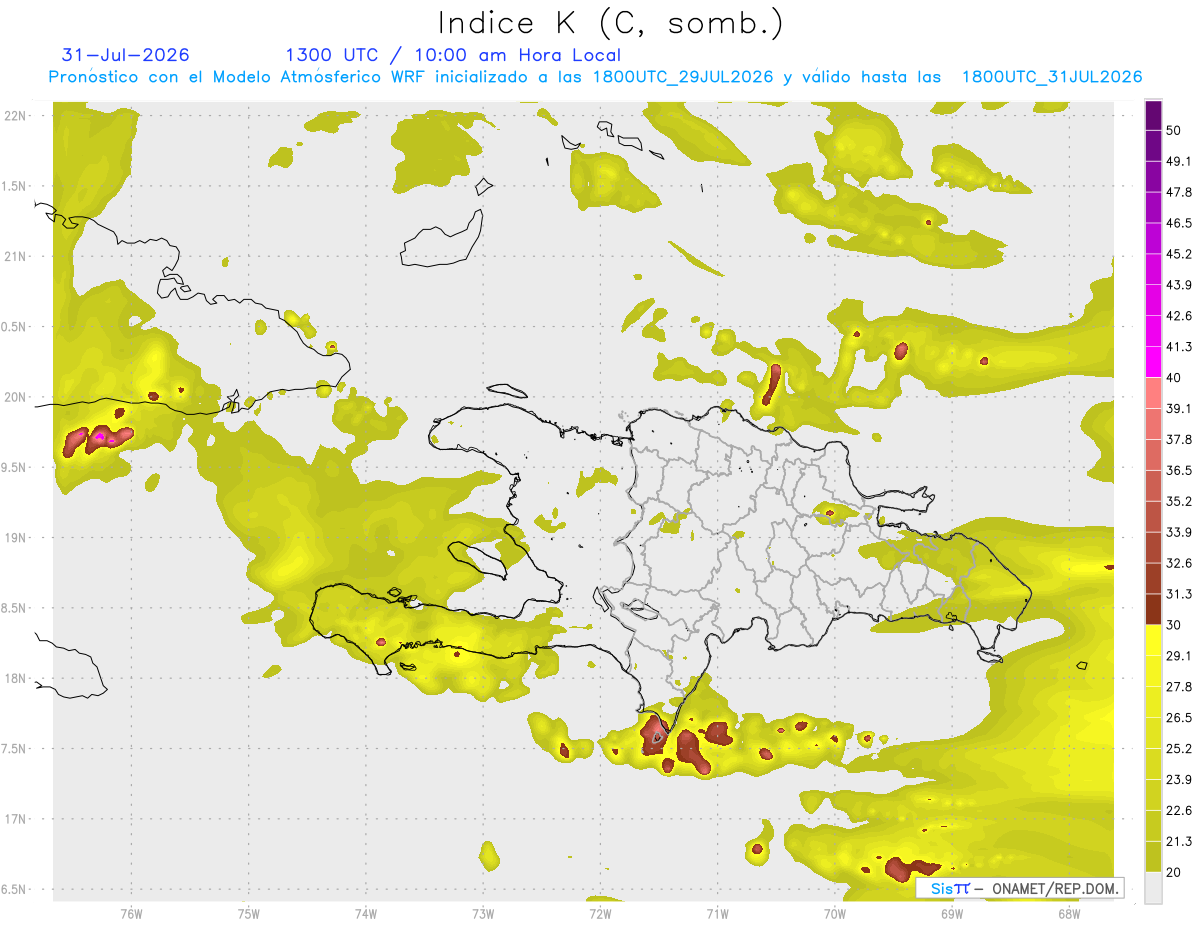
Task: Click the "42.6" color scale value
Action: point(1179,316)
